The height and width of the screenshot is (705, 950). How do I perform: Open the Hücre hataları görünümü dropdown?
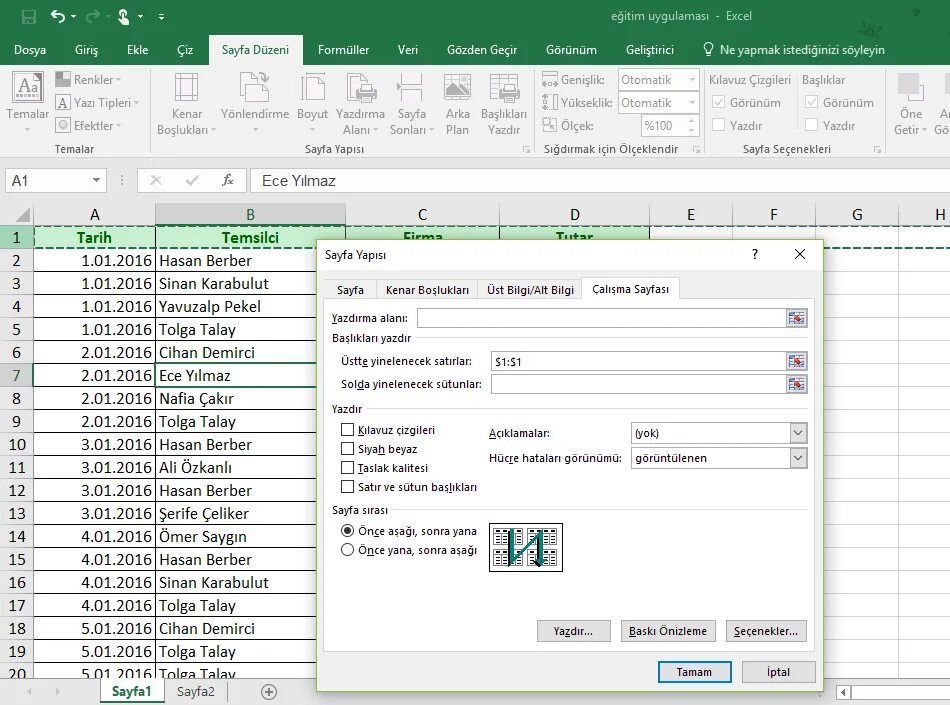point(798,458)
